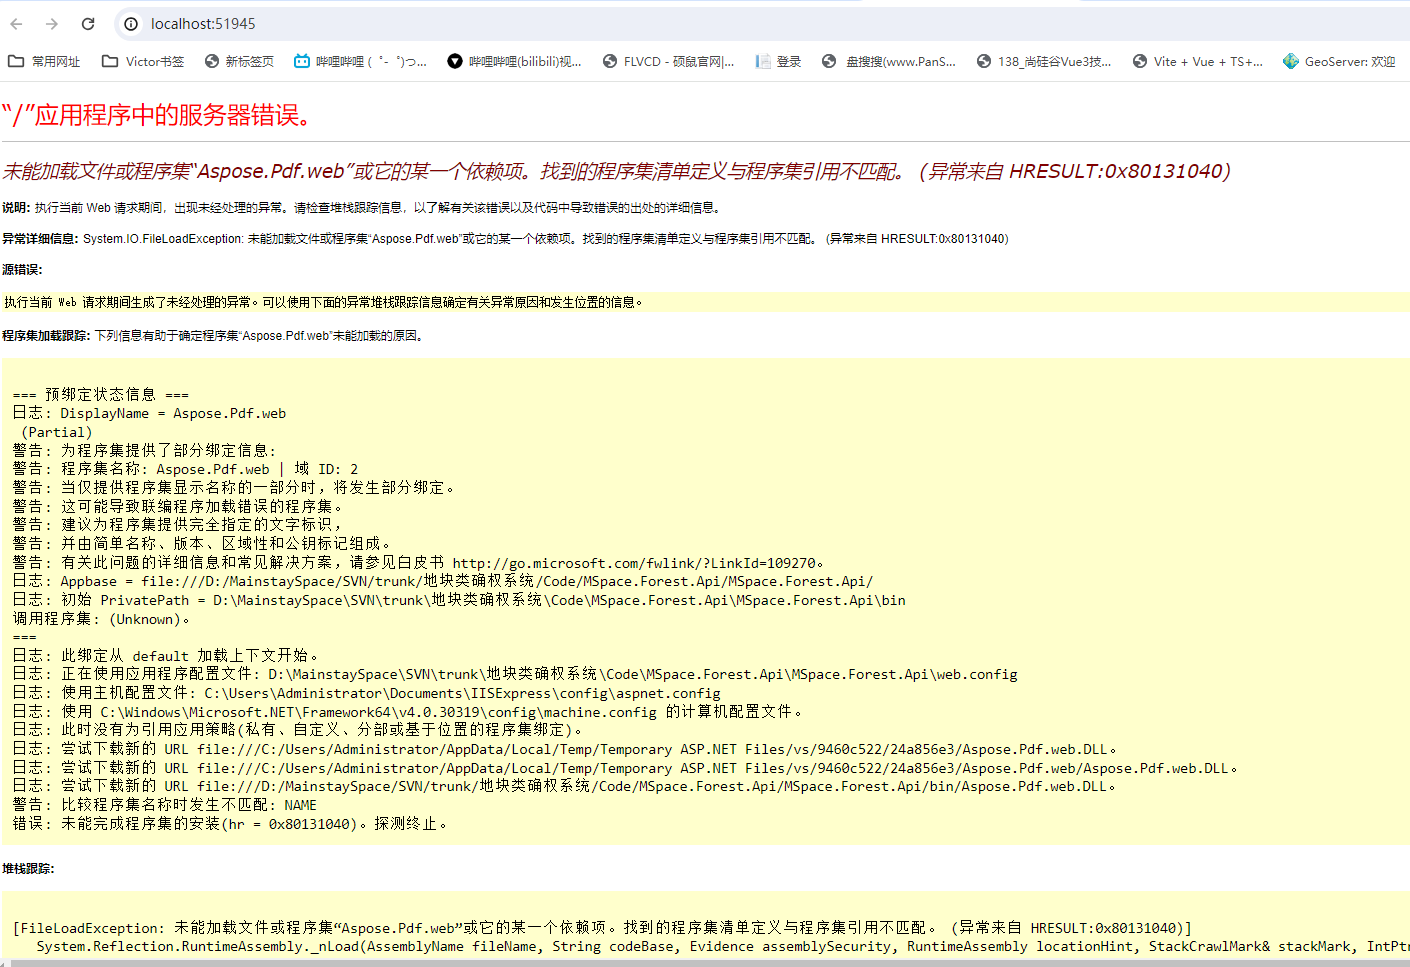
Task: Open the Victor书签 bookmark folder
Action: pos(143,61)
